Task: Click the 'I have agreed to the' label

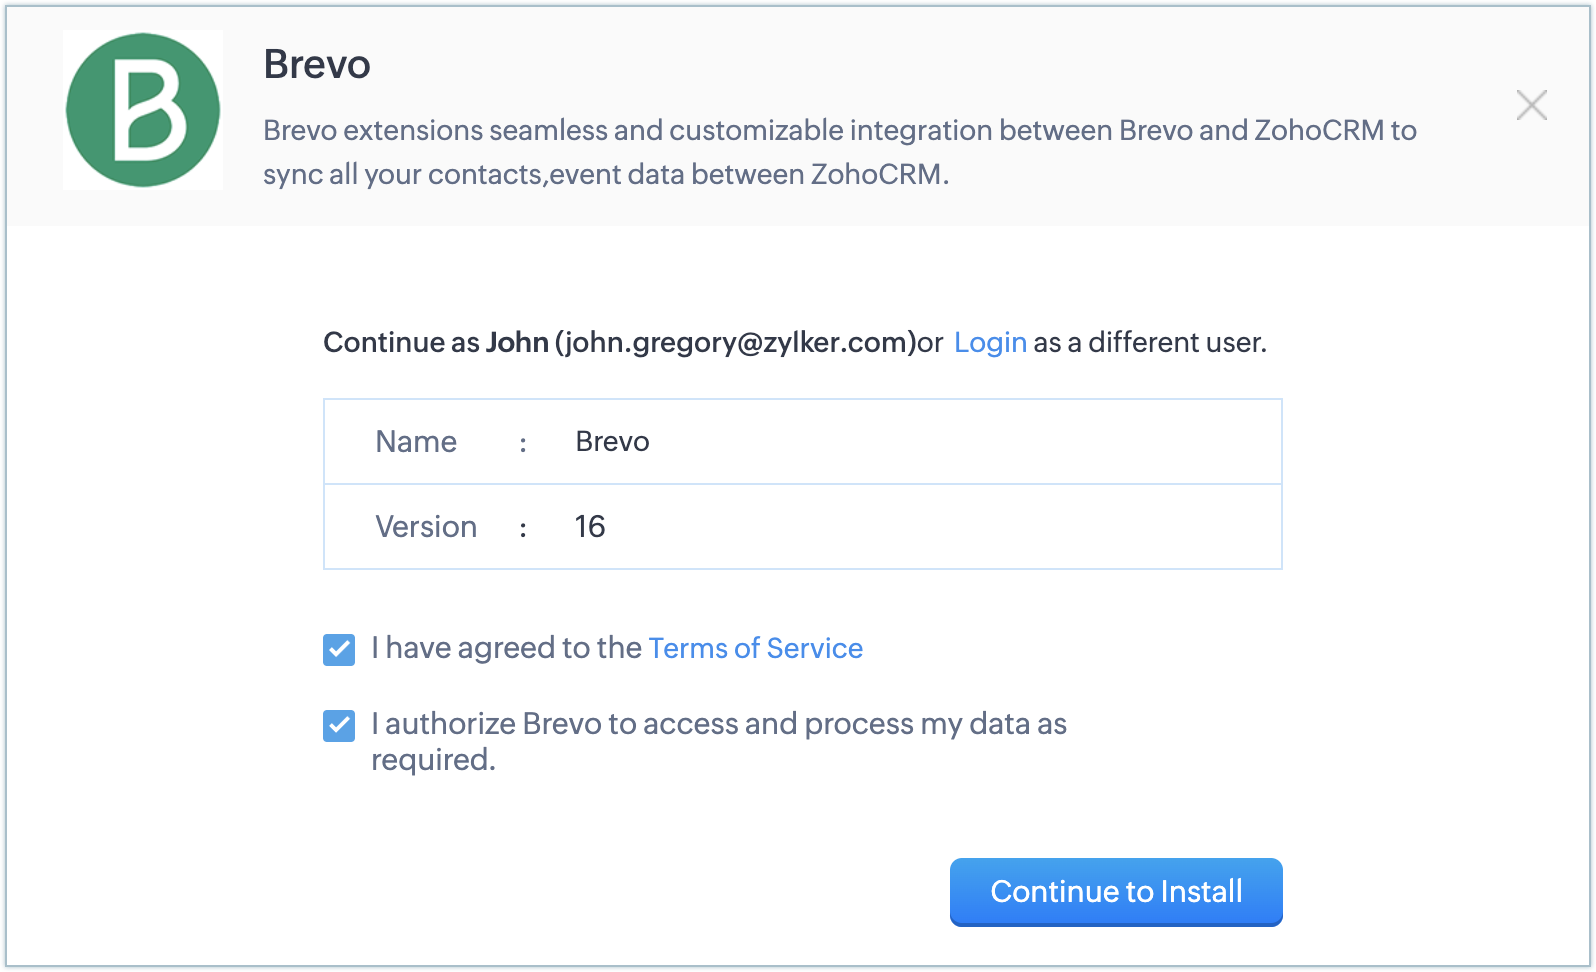Action: click(x=506, y=648)
